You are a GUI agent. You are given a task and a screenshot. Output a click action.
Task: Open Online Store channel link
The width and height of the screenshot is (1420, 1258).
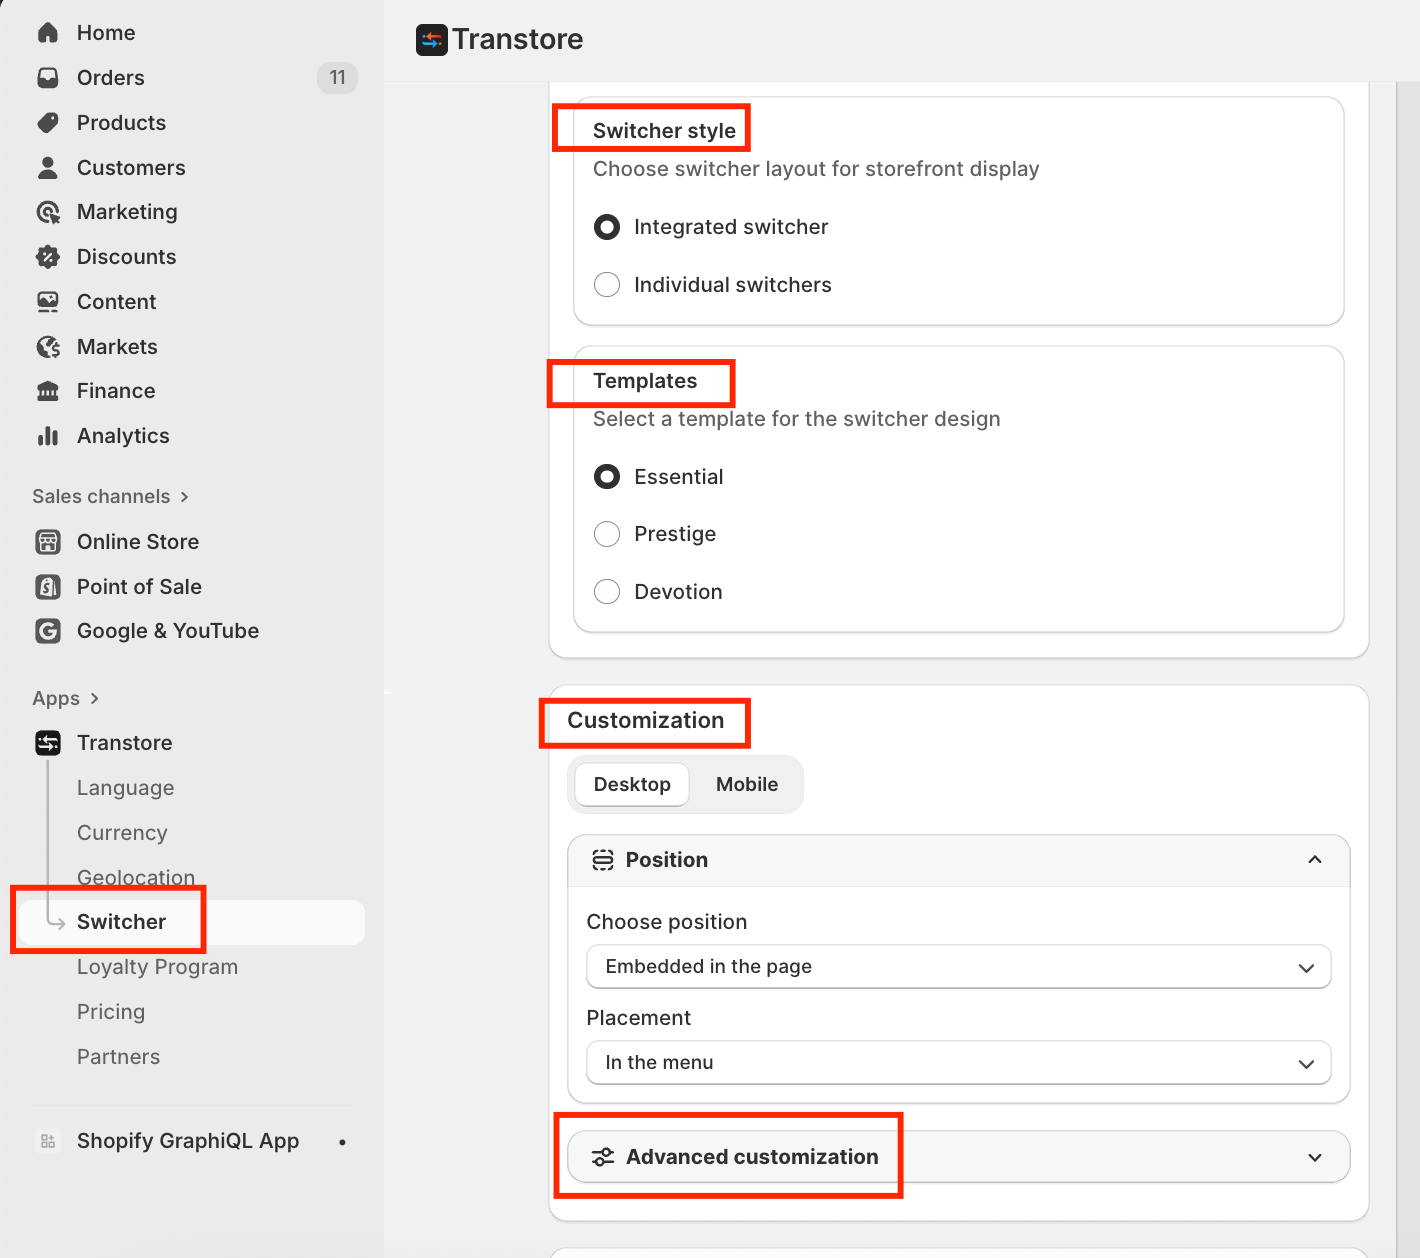click(x=138, y=542)
